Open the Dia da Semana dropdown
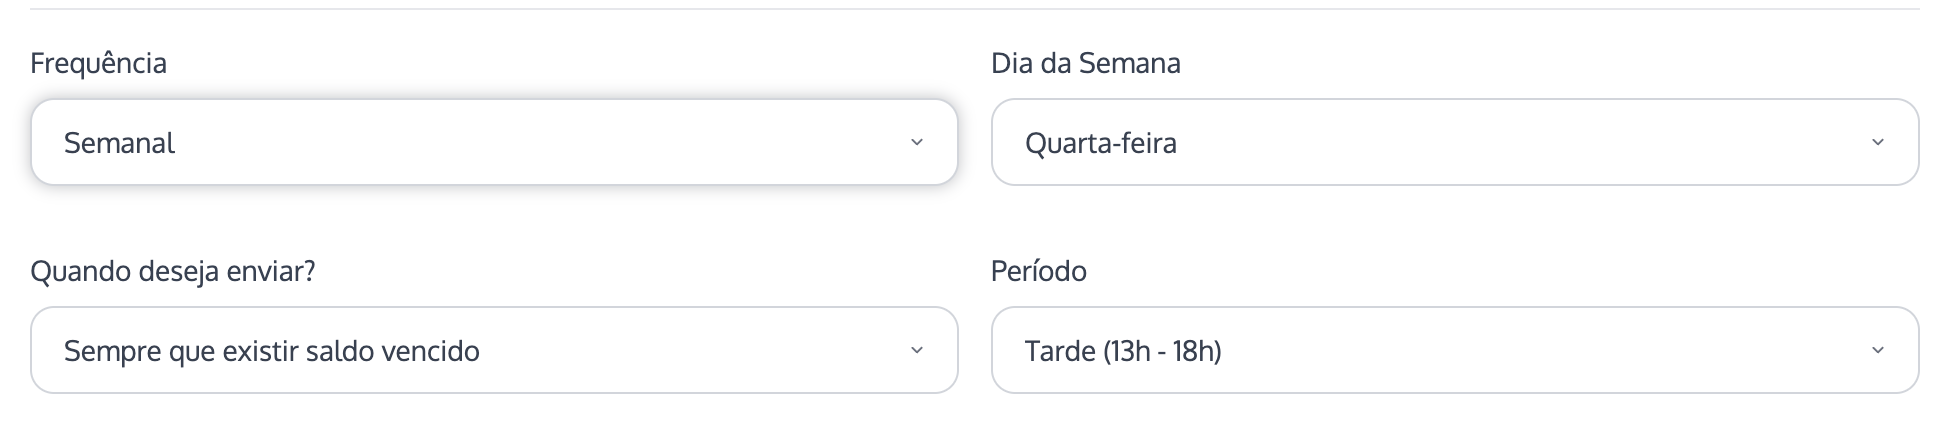The width and height of the screenshot is (1954, 432). 1454,142
